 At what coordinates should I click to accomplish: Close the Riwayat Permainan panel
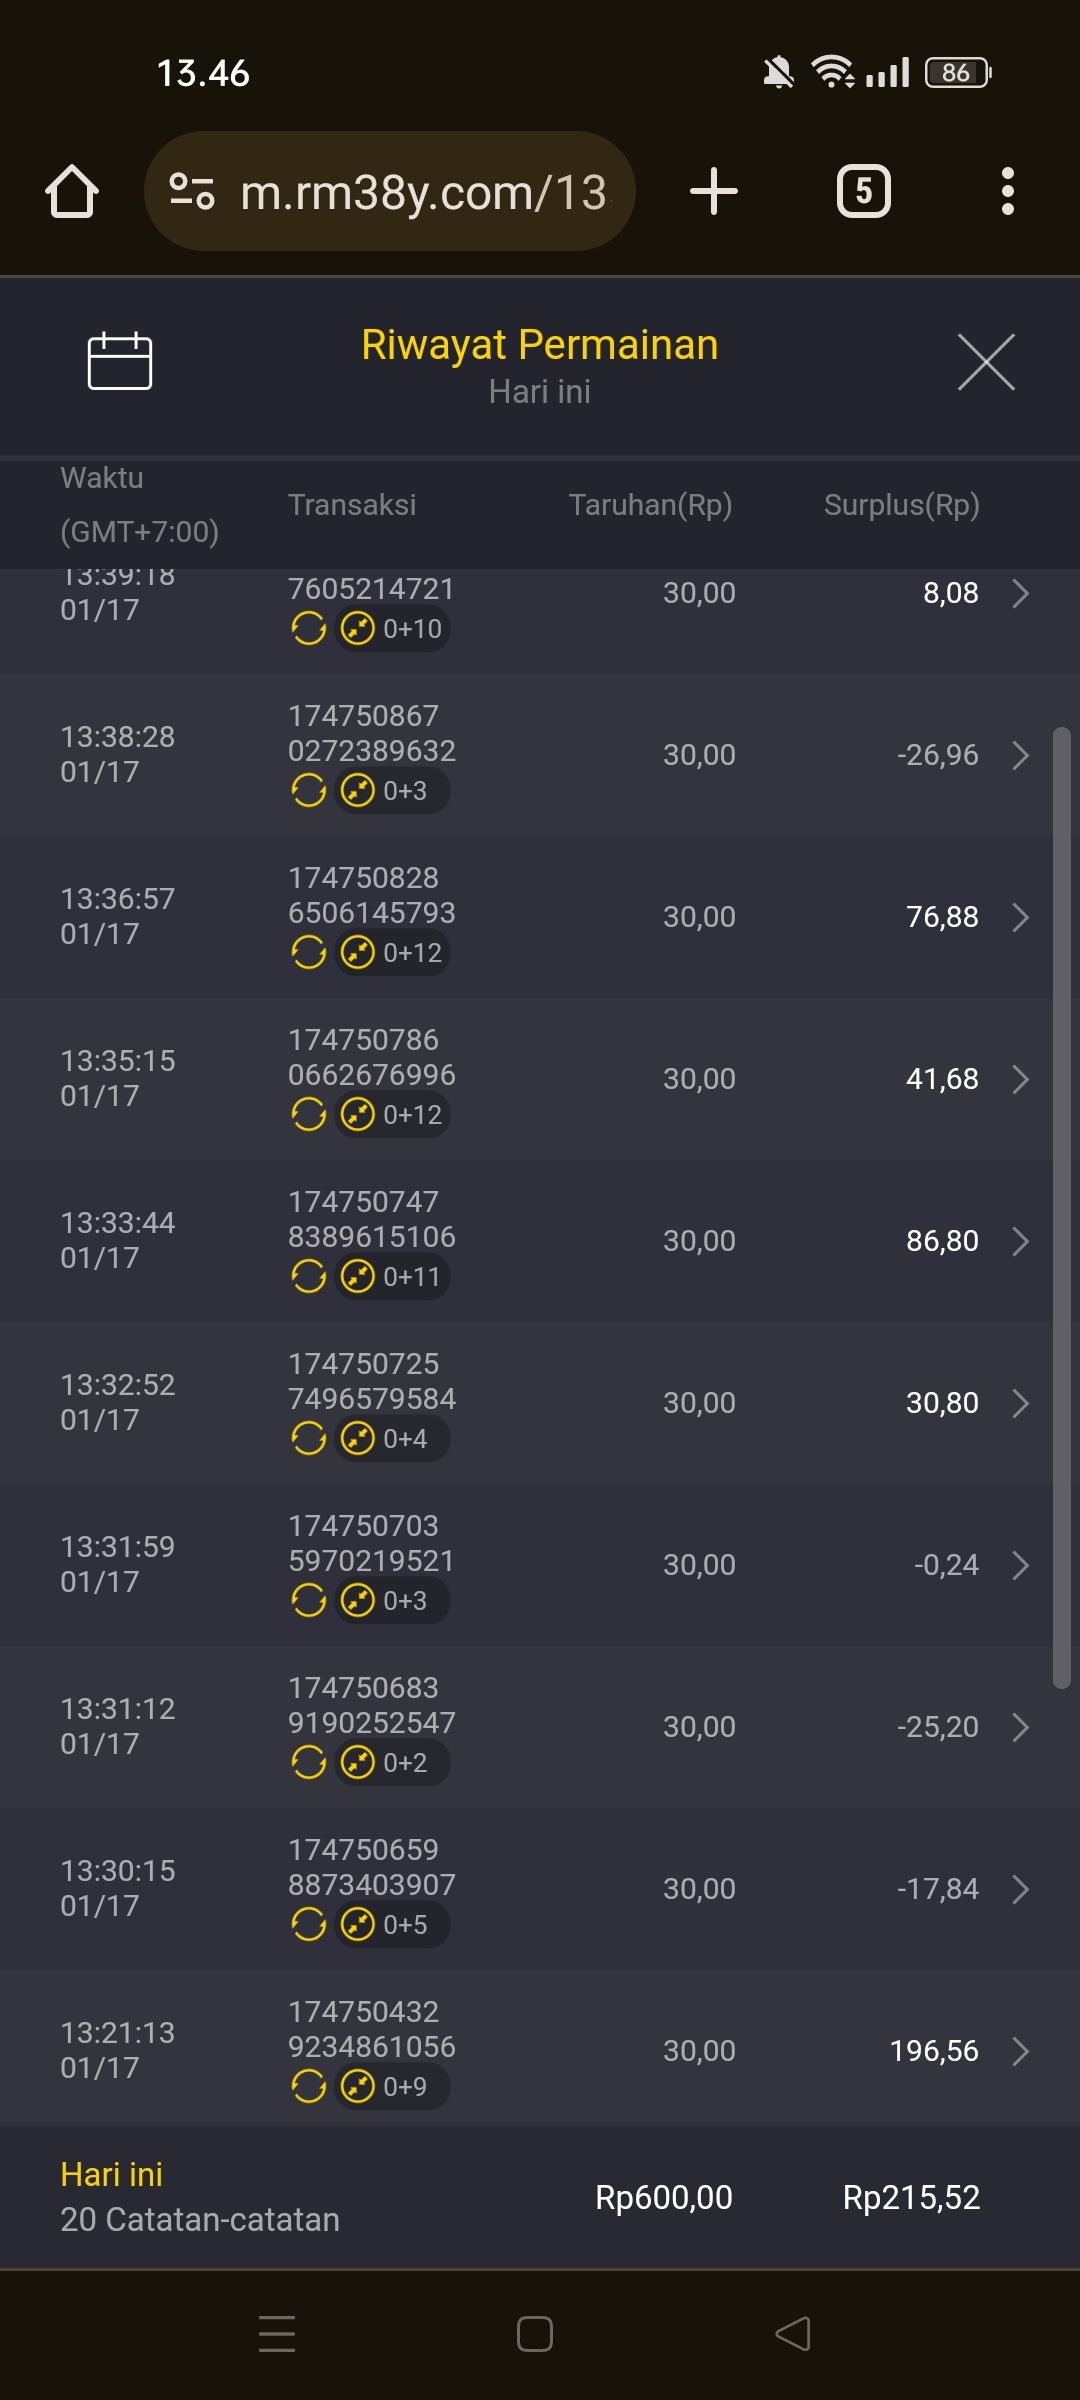click(x=986, y=362)
